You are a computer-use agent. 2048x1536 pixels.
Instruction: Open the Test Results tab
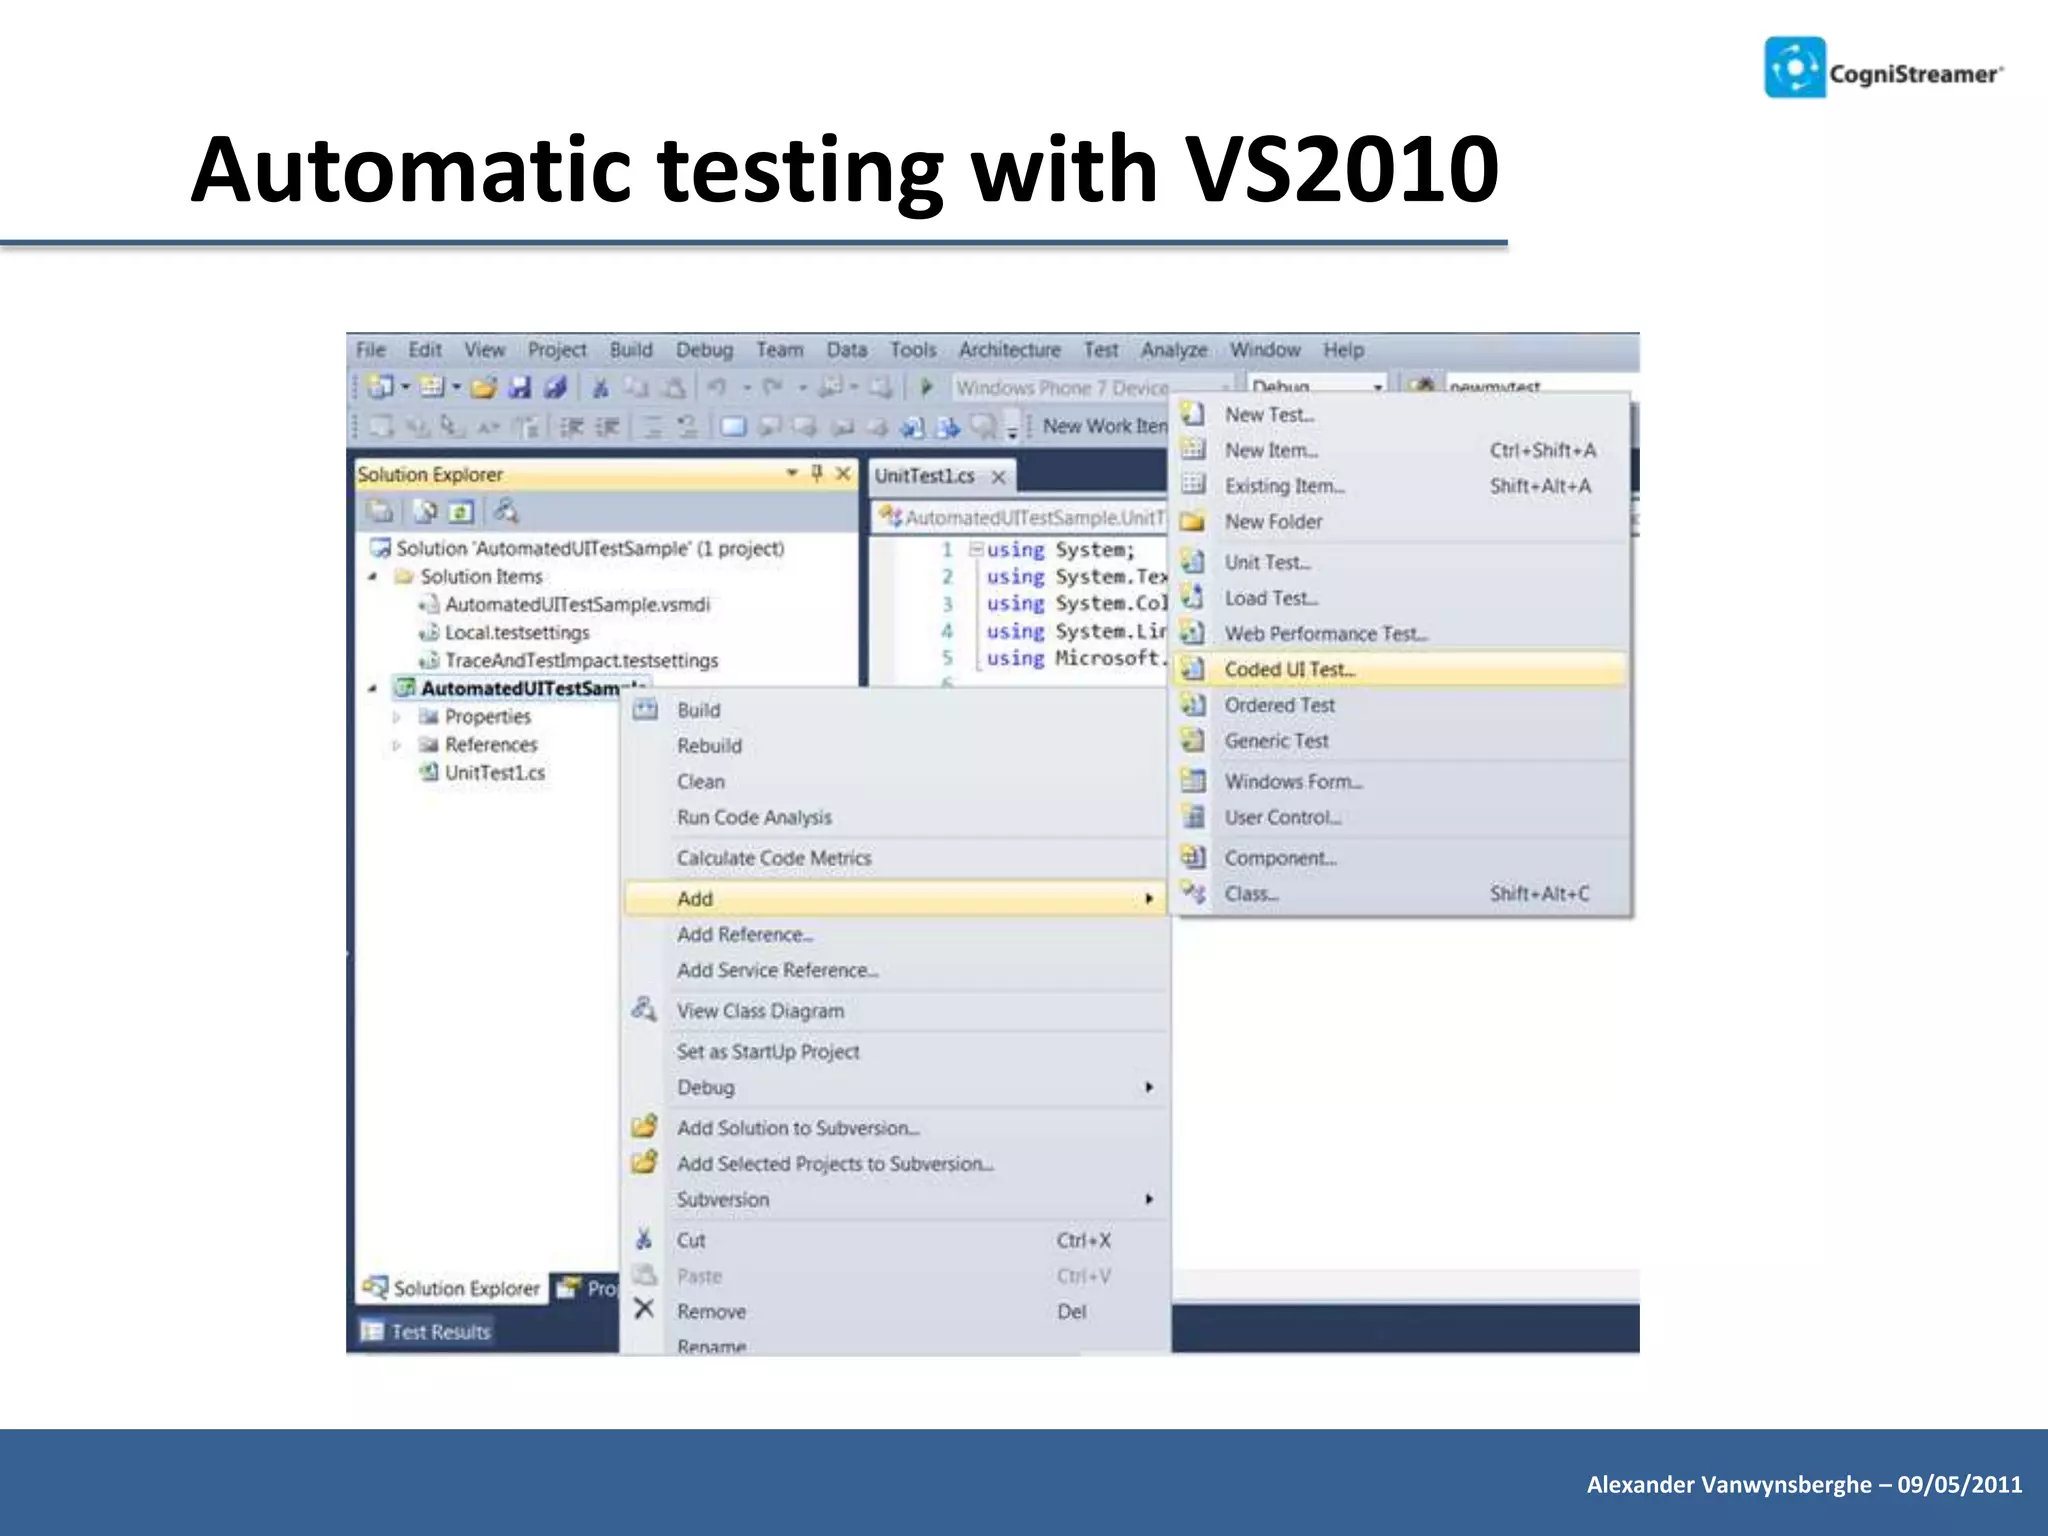click(427, 1332)
